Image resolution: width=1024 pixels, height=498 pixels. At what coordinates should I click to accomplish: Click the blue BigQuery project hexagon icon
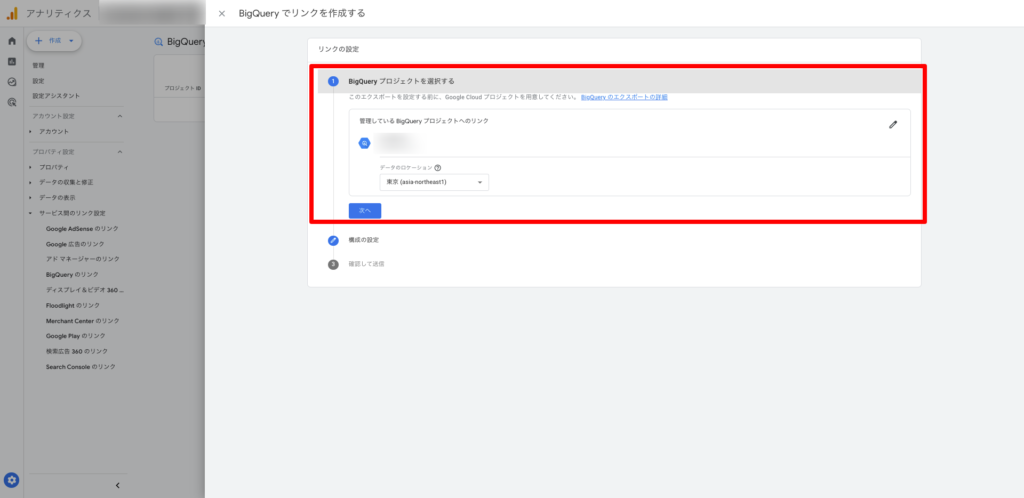coord(365,143)
